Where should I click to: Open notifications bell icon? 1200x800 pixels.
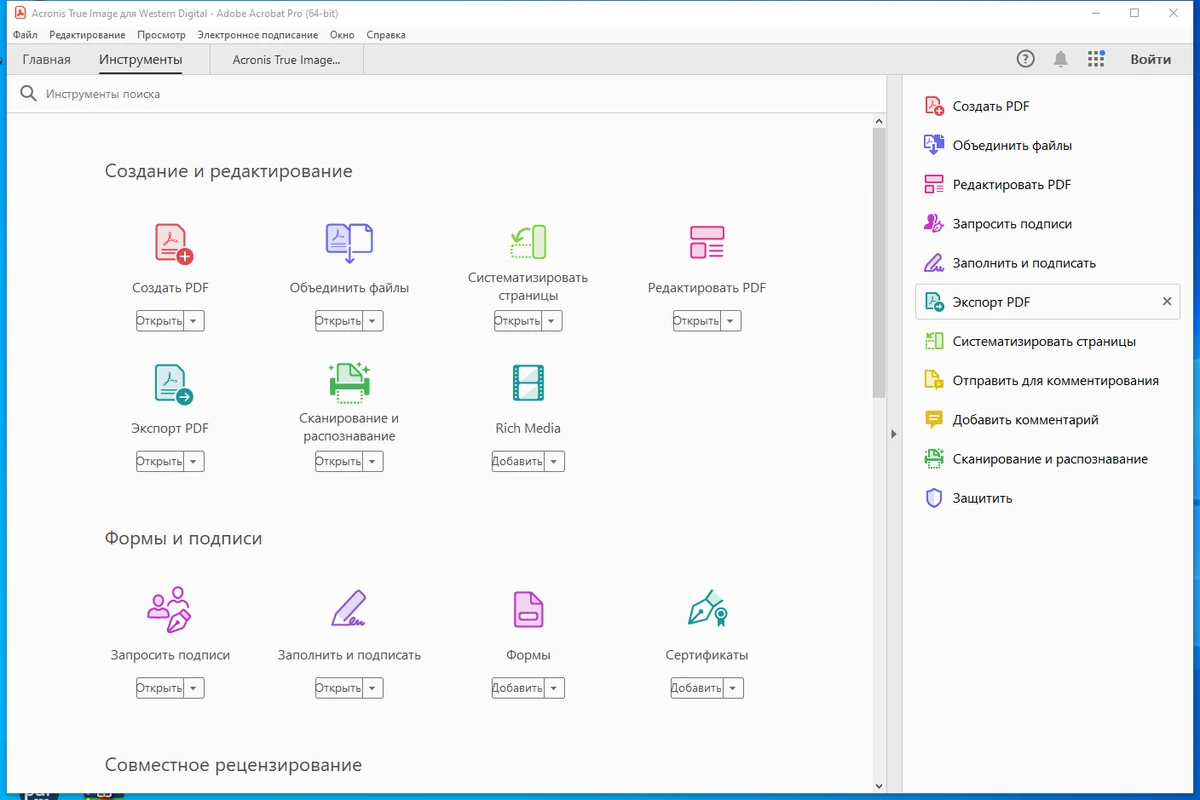1060,59
